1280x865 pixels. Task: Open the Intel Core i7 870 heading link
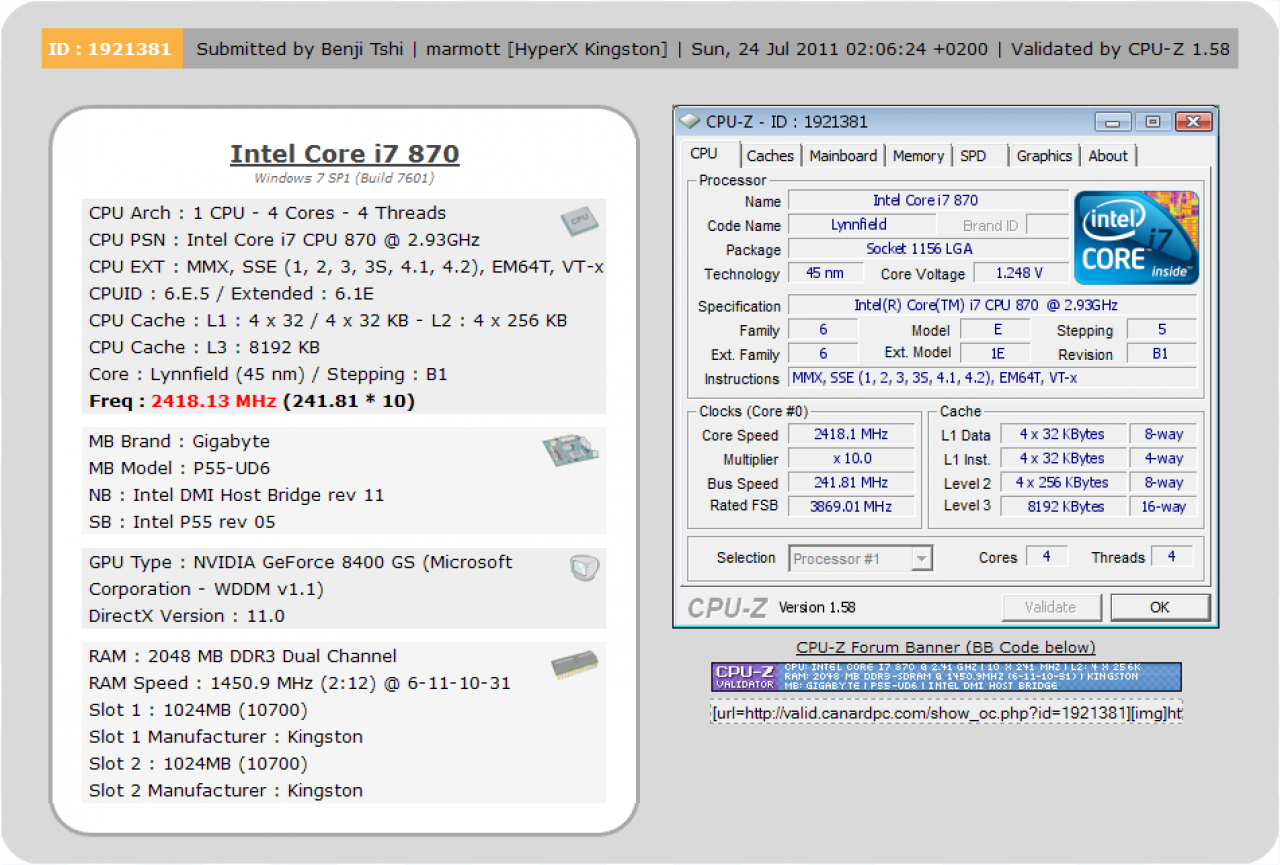345,154
